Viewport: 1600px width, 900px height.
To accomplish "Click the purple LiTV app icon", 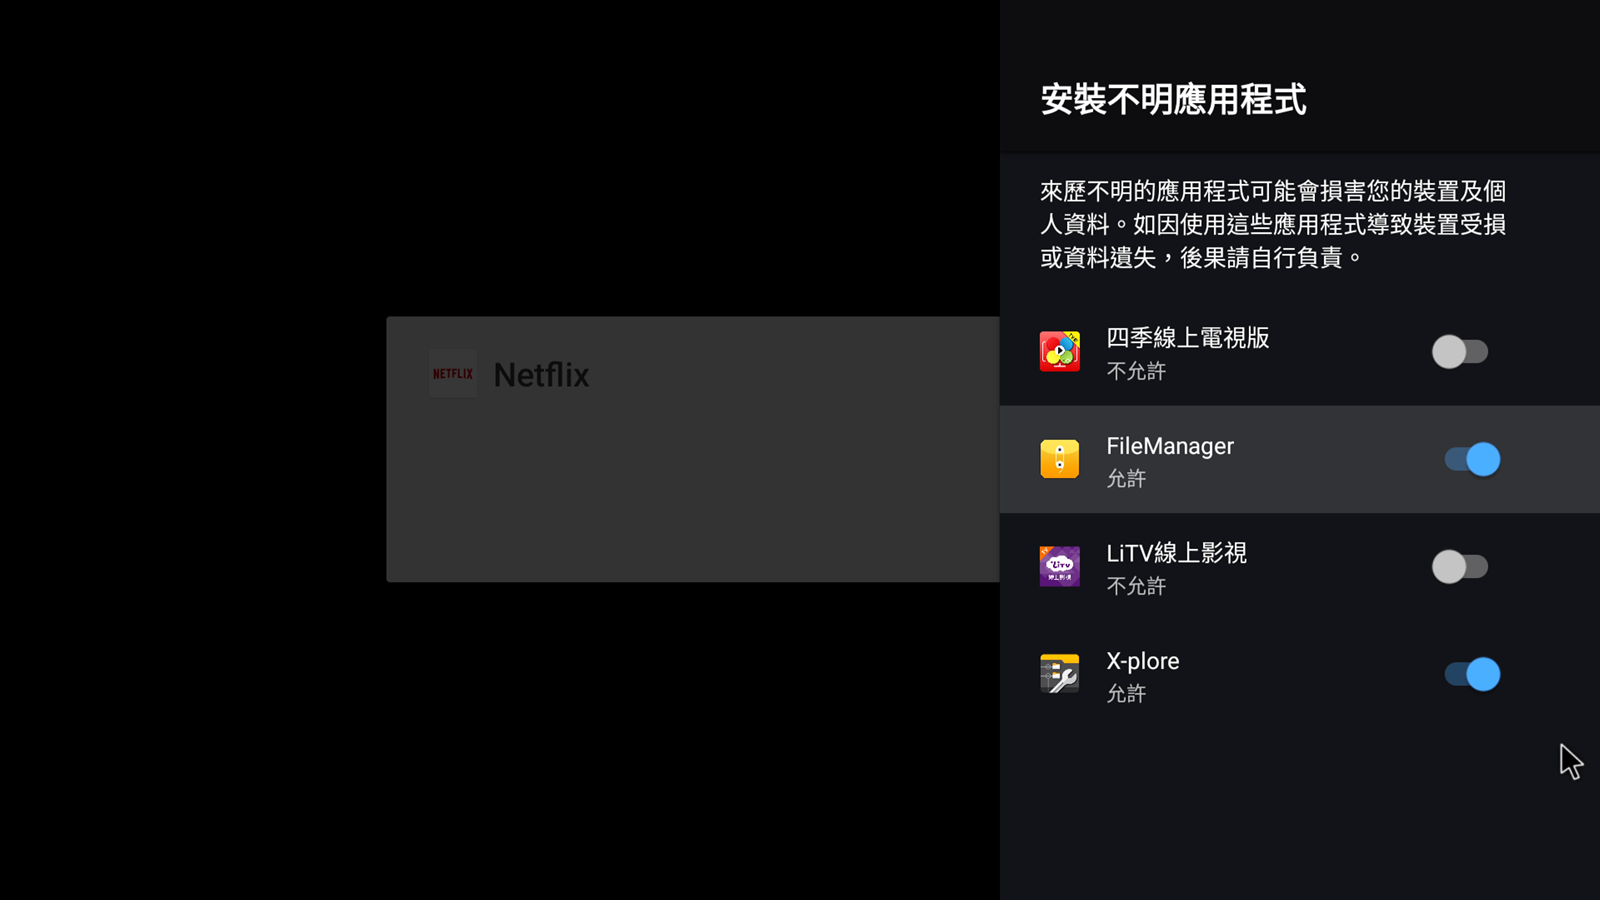I will point(1059,566).
